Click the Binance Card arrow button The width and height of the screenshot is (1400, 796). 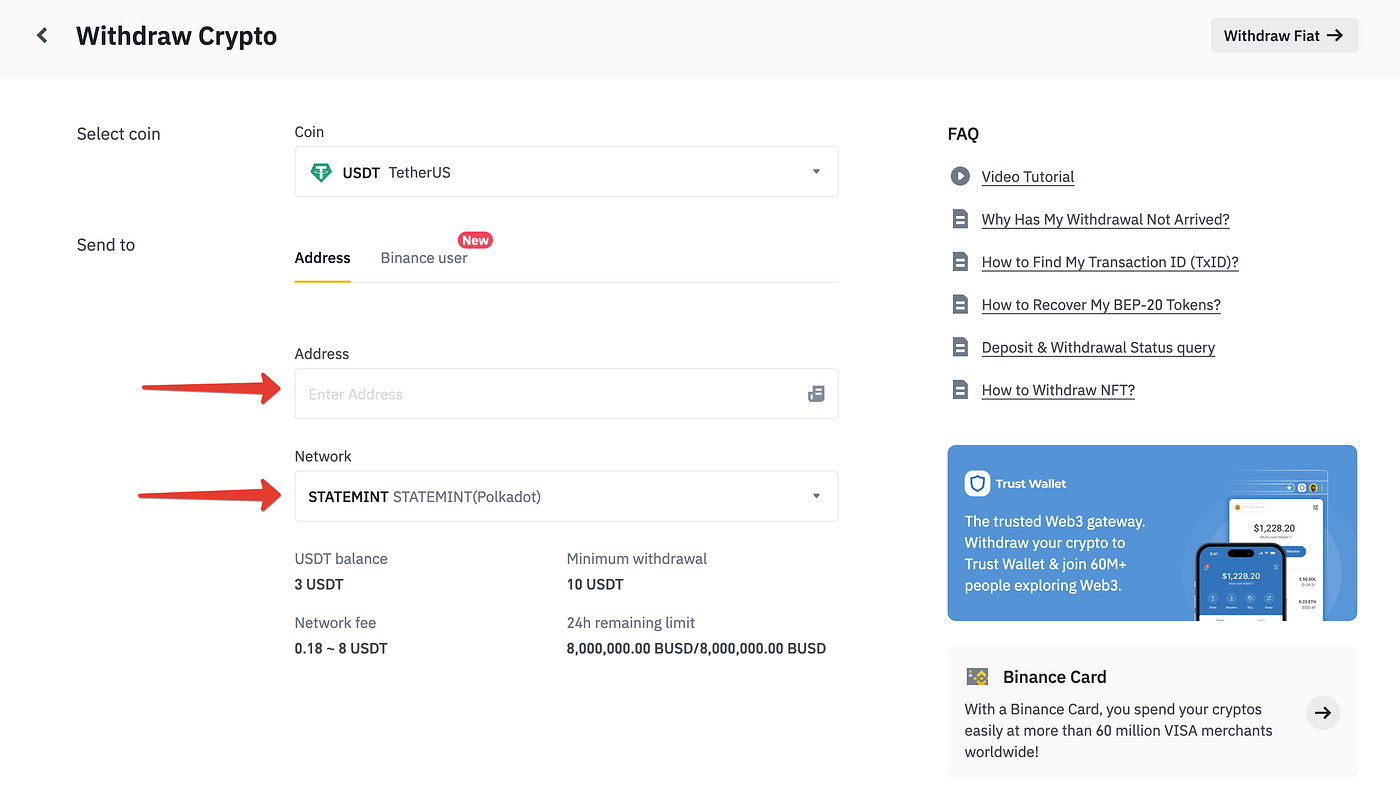pos(1323,712)
